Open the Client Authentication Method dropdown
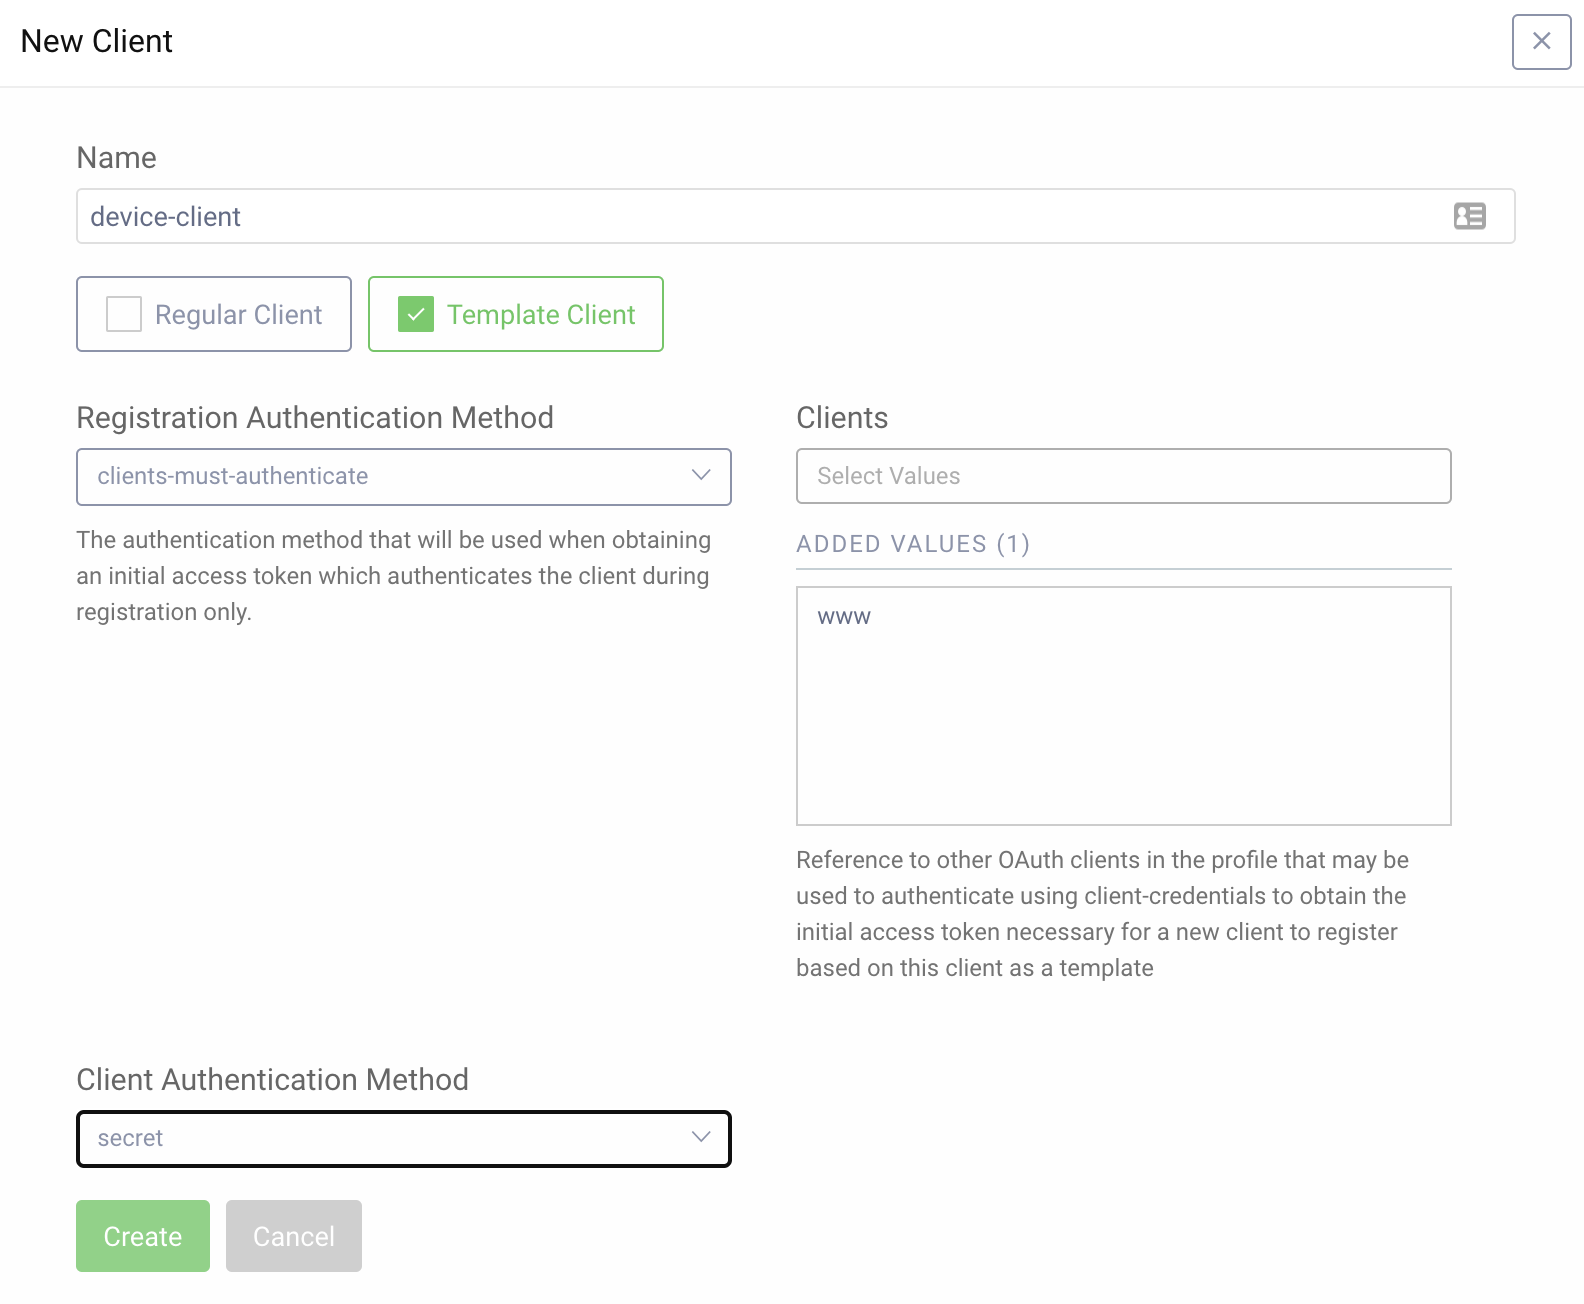Image resolution: width=1584 pixels, height=1304 pixels. [x=404, y=1138]
